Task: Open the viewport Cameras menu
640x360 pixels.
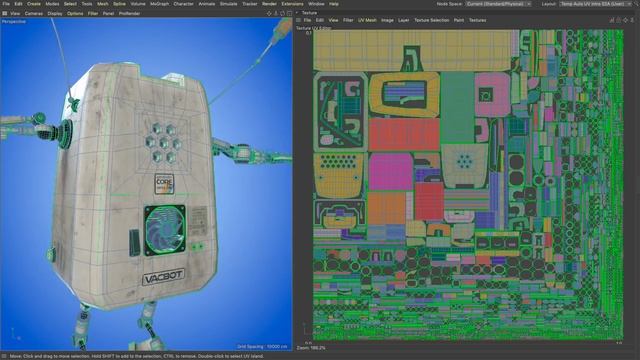Action: click(34, 13)
